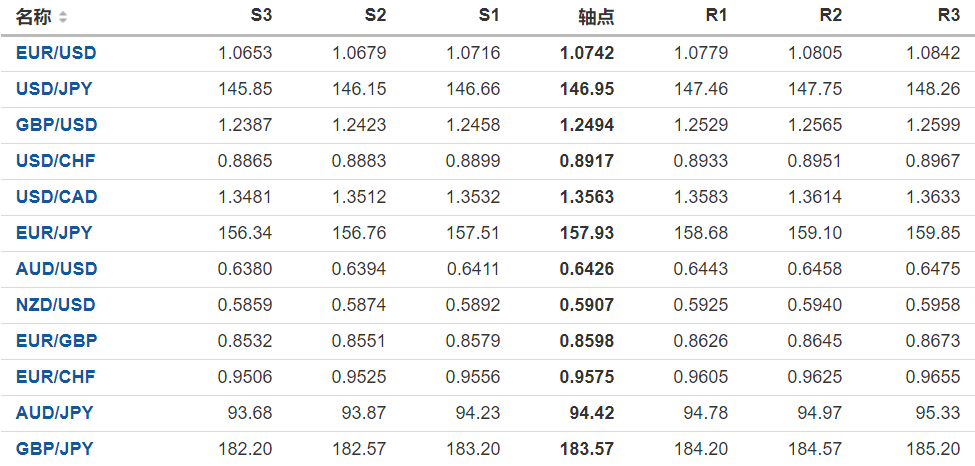Viewport: 975px width, 466px height.
Task: Sort table by 名称 column header
Action: coord(35,17)
